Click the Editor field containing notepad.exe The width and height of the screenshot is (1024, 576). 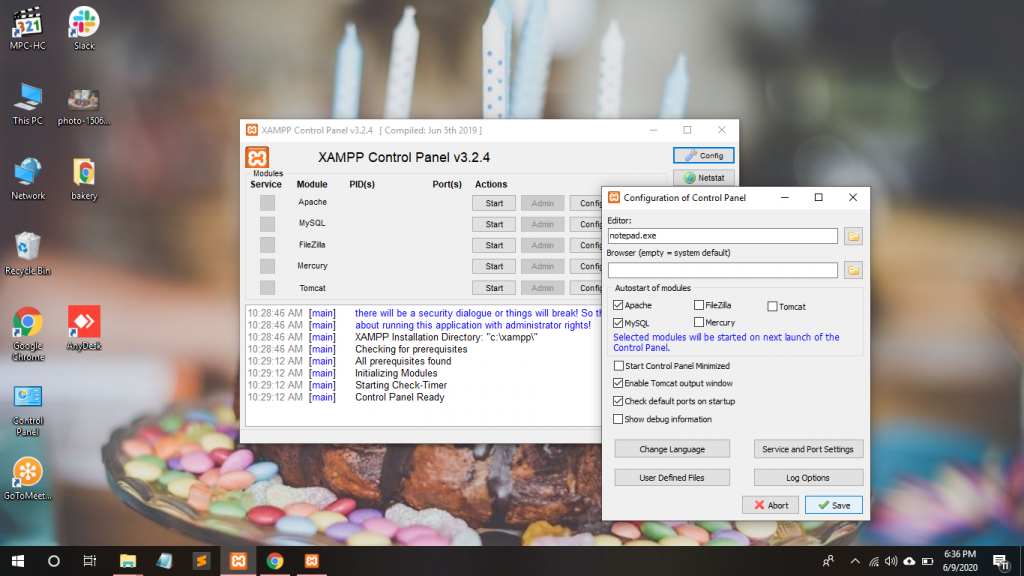(x=722, y=236)
